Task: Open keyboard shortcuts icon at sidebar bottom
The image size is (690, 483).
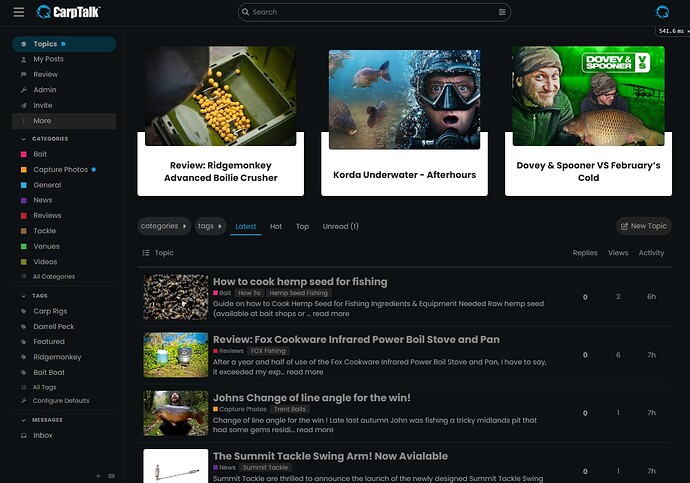Action: tap(112, 476)
